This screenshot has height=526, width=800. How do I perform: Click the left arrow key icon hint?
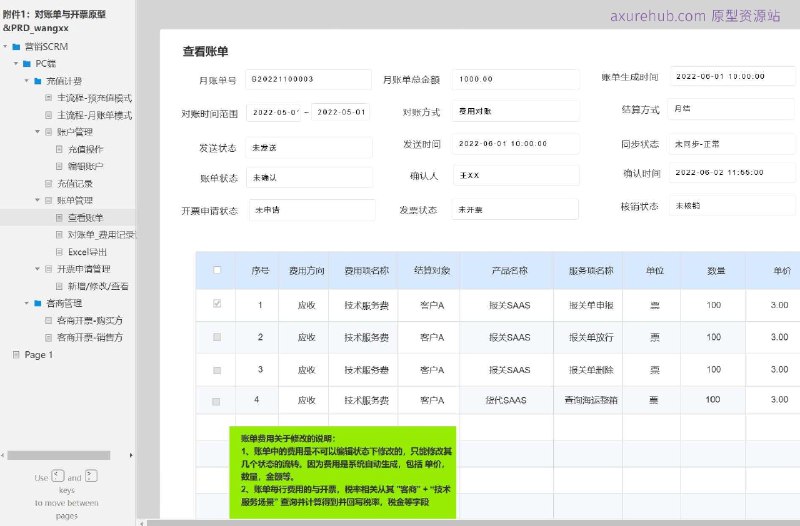[x=58, y=476]
